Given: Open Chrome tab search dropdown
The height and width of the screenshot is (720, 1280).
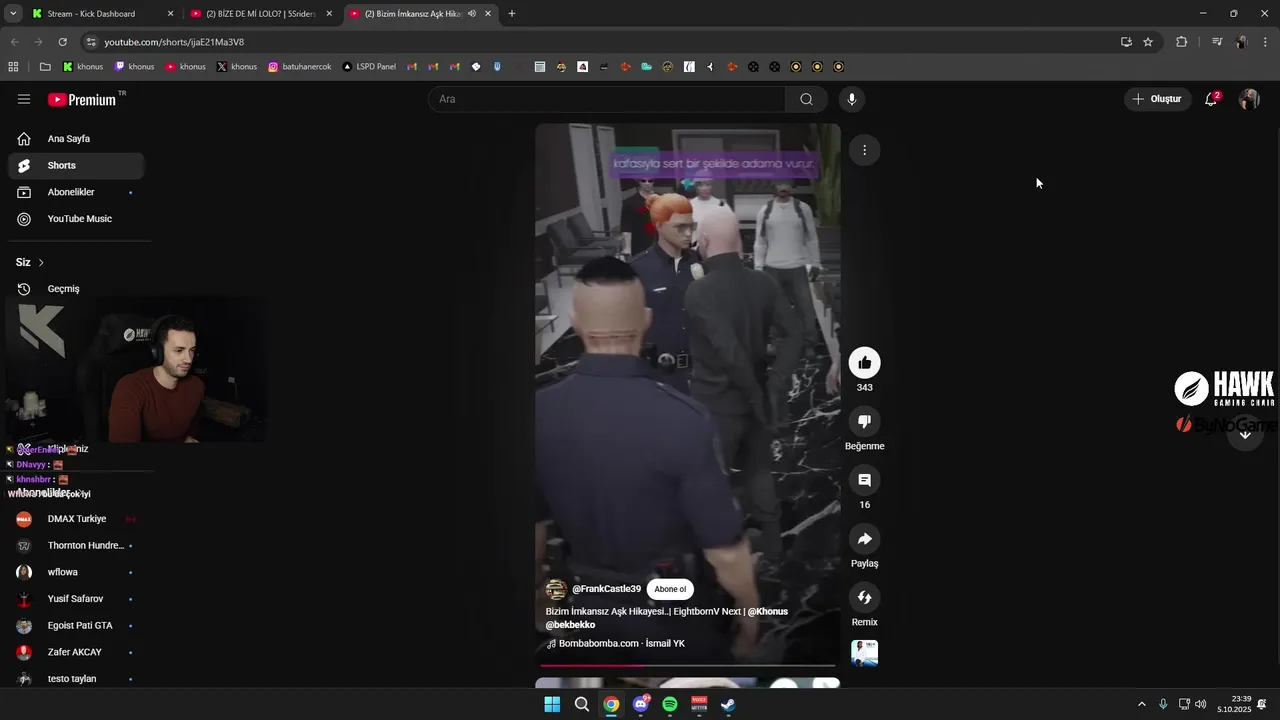Looking at the screenshot, I should tap(12, 14).
